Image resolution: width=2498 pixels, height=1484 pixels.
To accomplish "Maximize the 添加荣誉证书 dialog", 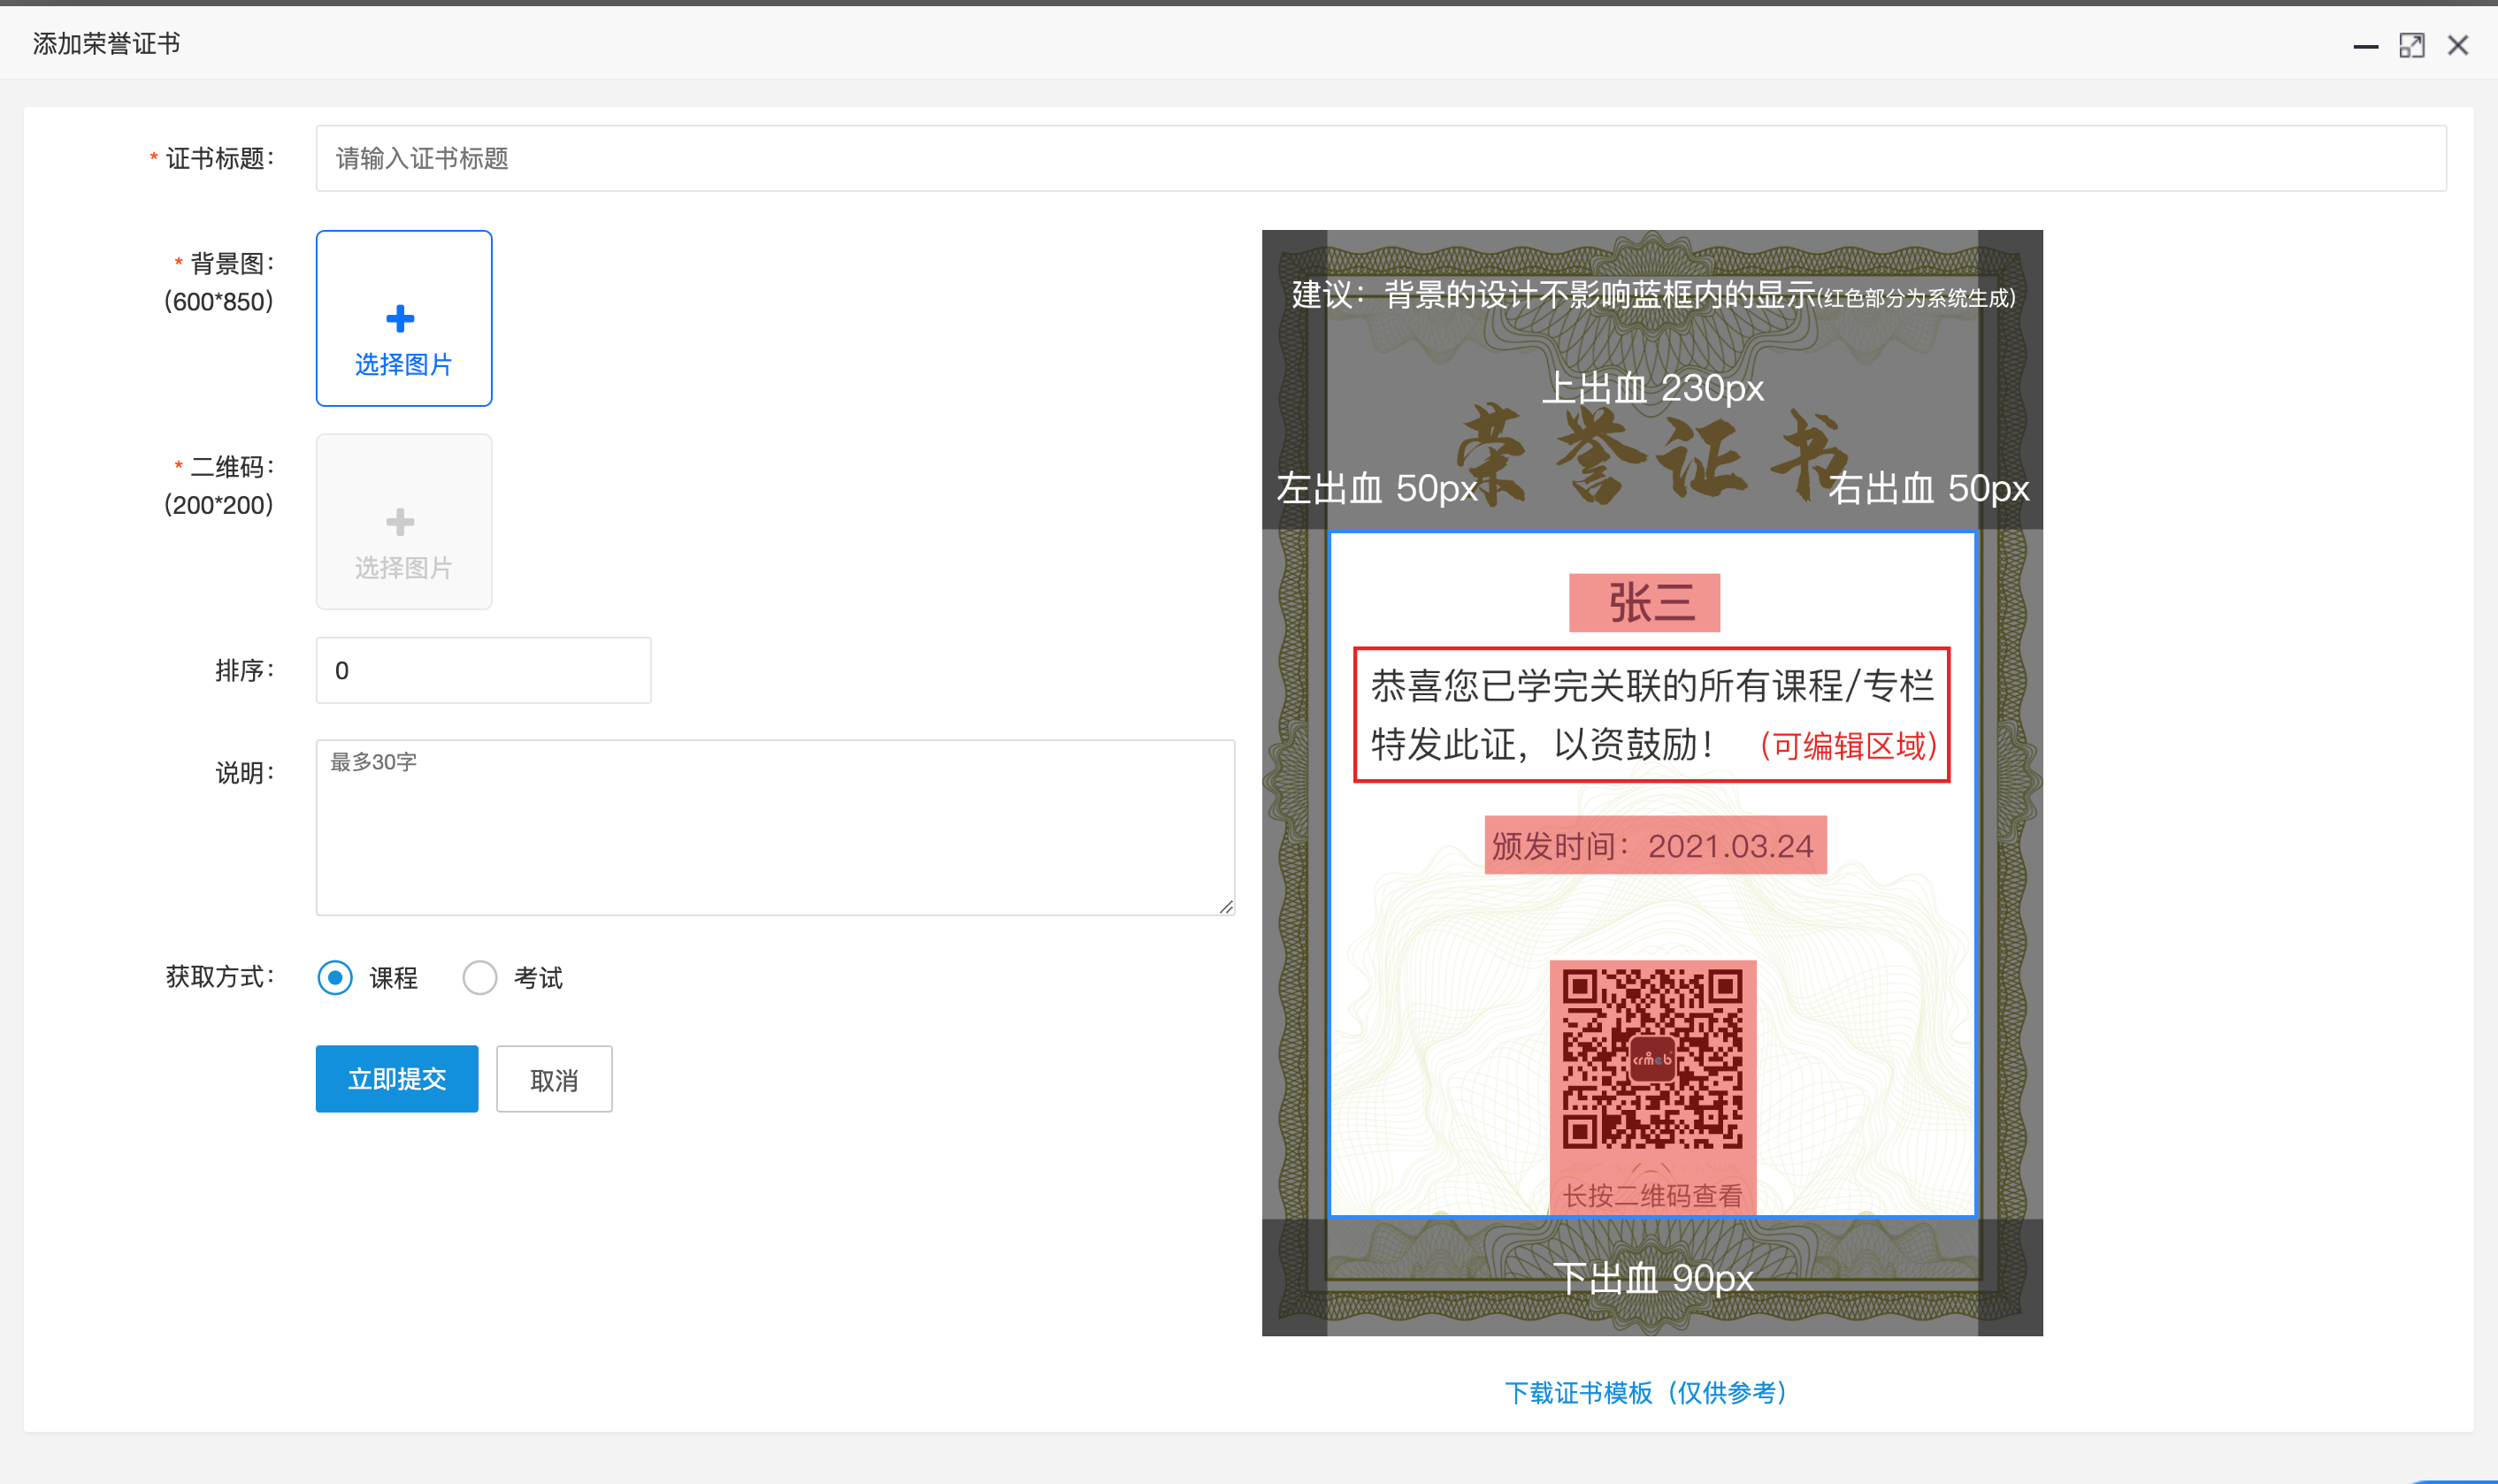I will (x=2412, y=46).
